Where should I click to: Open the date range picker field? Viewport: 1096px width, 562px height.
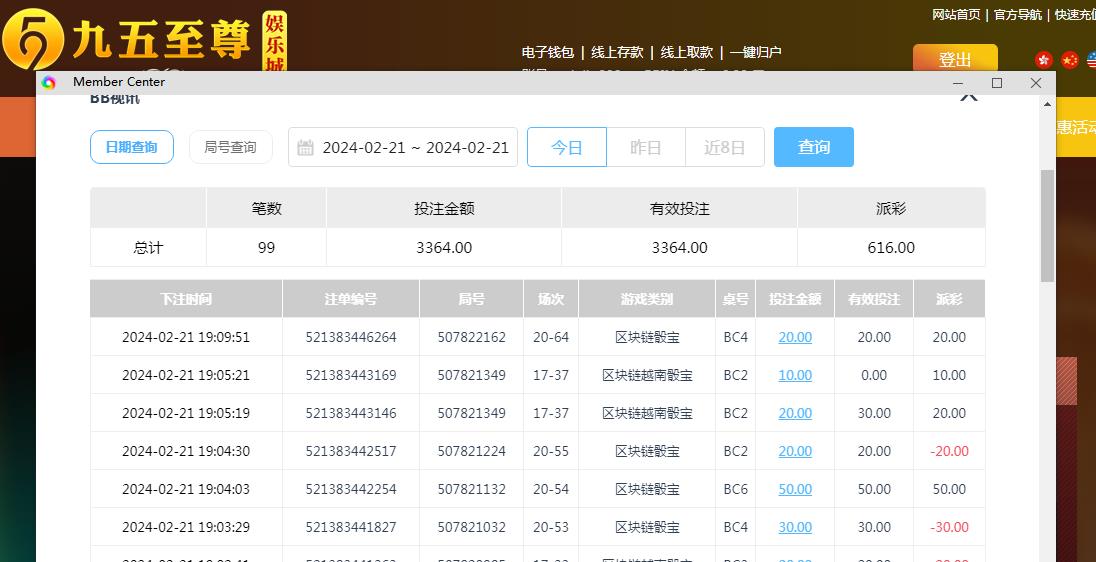point(414,148)
